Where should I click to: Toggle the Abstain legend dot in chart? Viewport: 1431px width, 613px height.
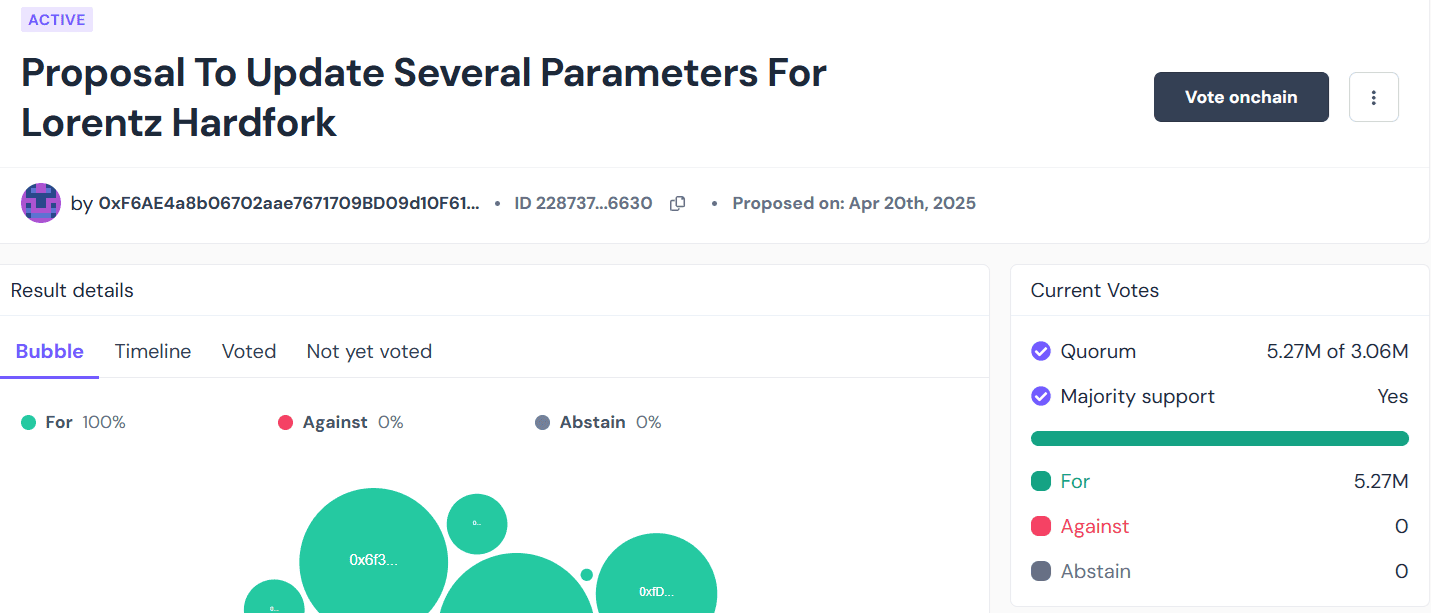(542, 423)
